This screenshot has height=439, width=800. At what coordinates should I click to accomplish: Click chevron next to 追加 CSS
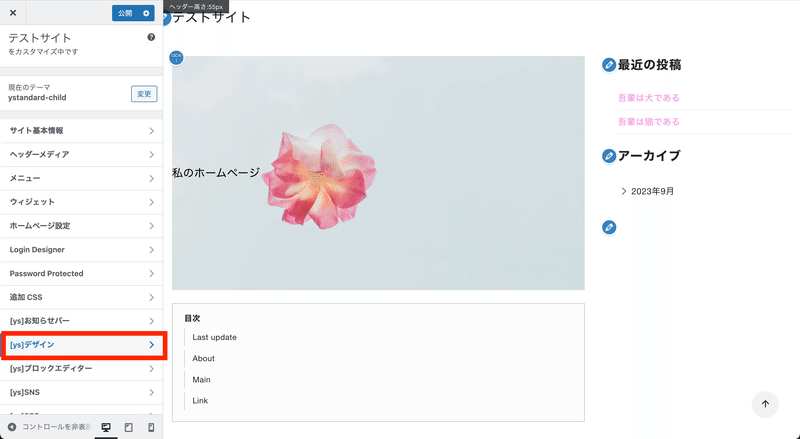coord(152,298)
